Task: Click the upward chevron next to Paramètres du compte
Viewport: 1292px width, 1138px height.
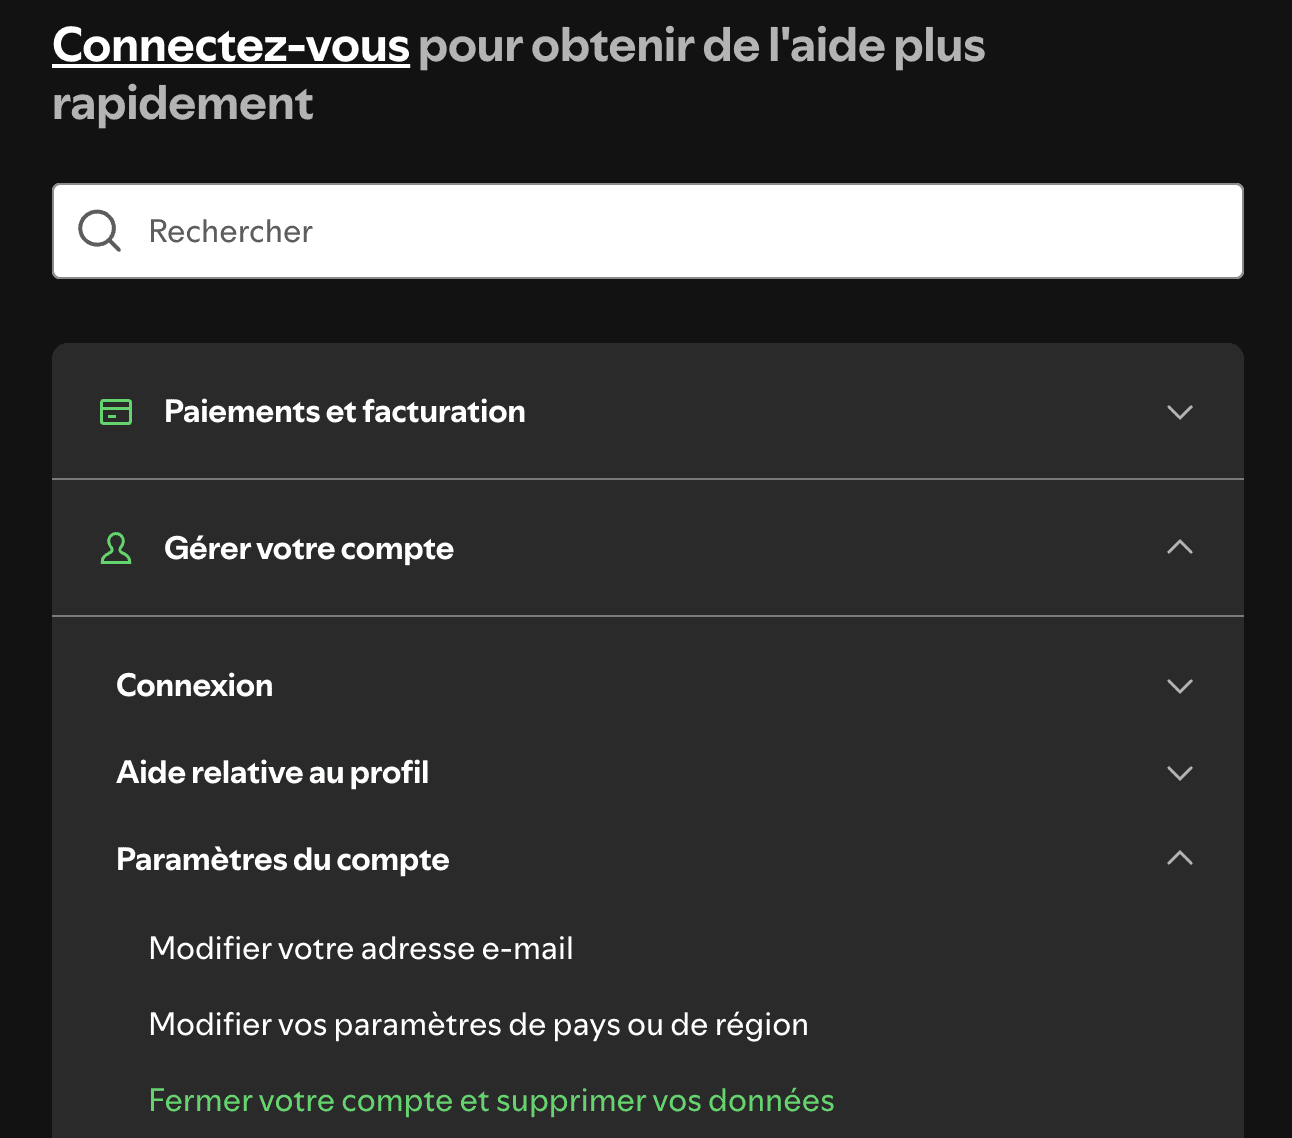Action: pos(1179,858)
